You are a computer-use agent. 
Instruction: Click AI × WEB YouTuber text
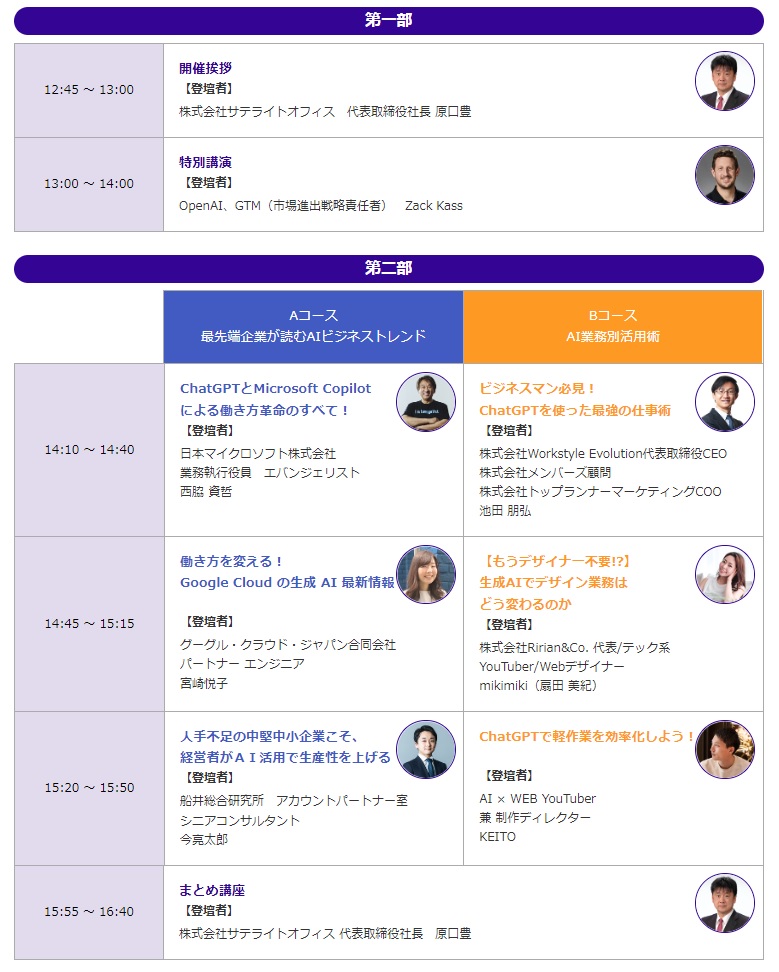[x=537, y=798]
